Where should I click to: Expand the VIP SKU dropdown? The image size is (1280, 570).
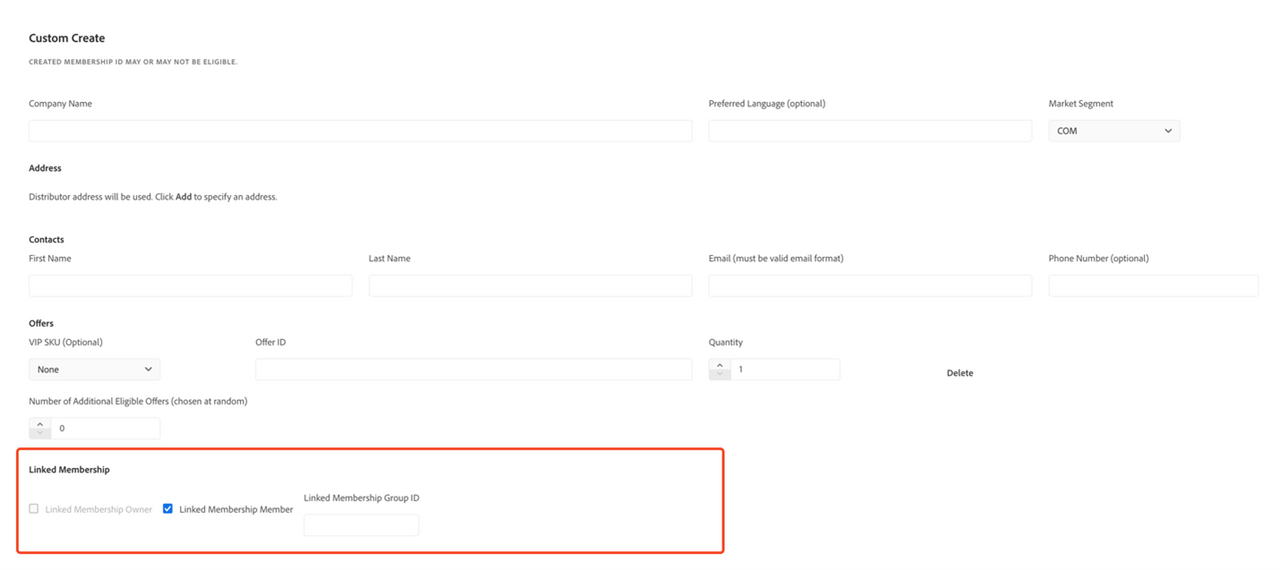pyautogui.click(x=94, y=370)
